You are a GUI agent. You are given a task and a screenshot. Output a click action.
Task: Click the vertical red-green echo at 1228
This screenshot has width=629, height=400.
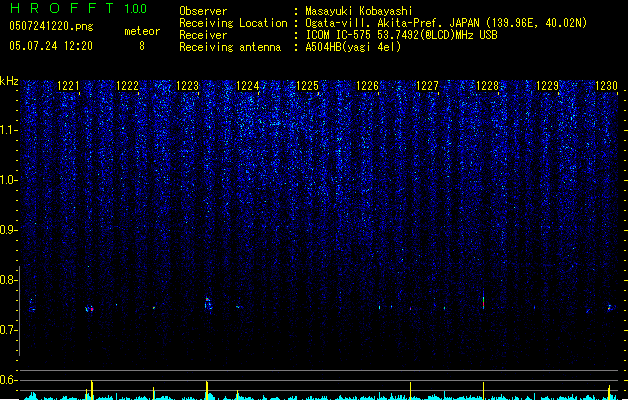click(x=484, y=302)
